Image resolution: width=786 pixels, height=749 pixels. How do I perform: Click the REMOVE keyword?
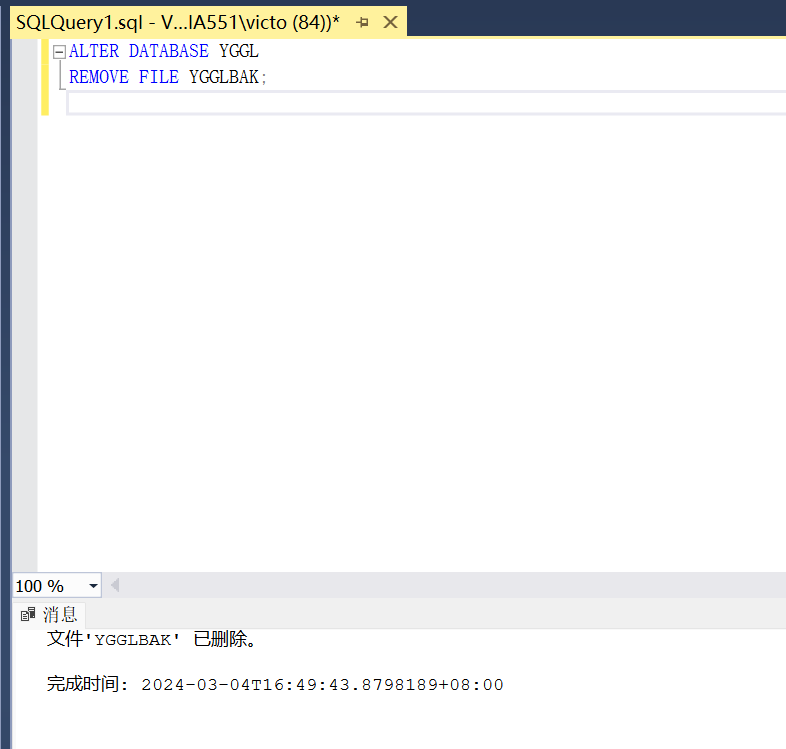click(99, 77)
